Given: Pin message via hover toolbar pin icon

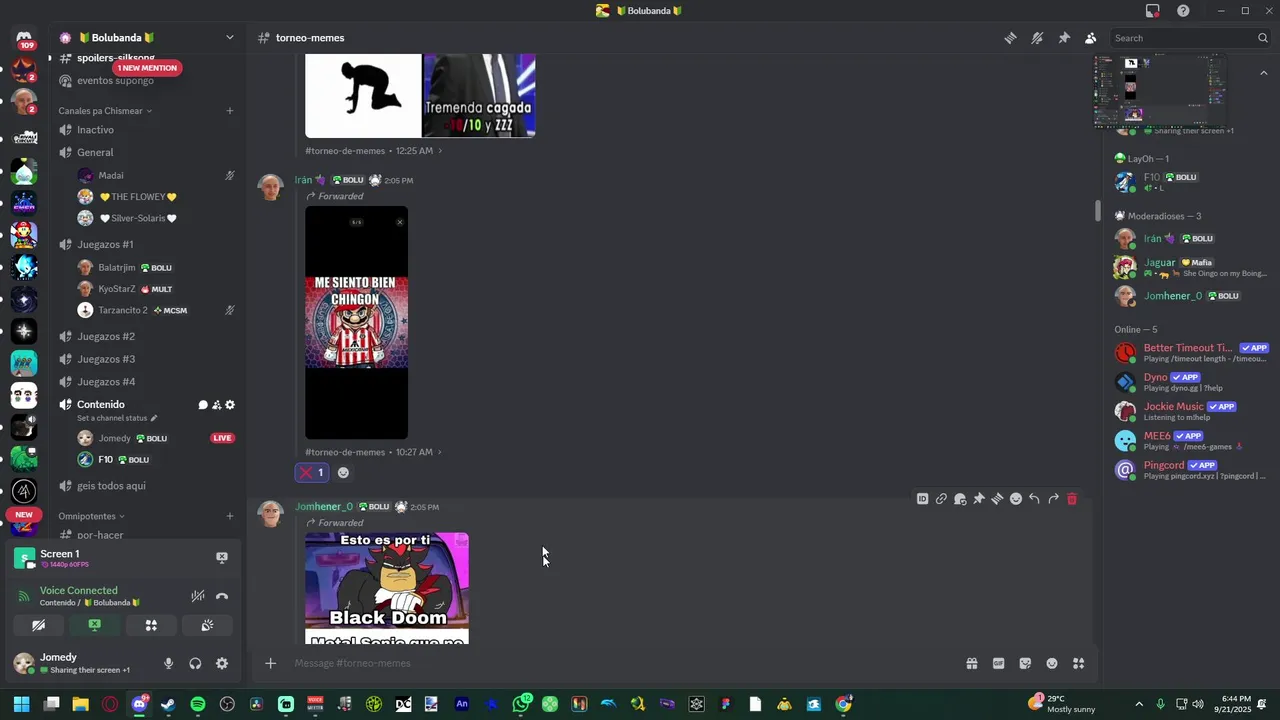Looking at the screenshot, I should pyautogui.click(x=979, y=499).
